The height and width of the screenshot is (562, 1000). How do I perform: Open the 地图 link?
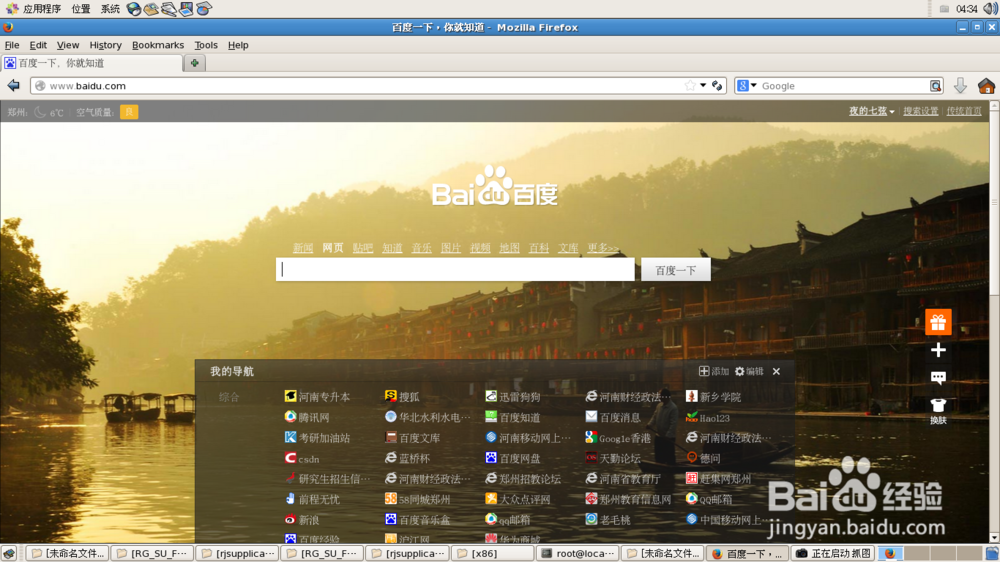pyautogui.click(x=509, y=248)
